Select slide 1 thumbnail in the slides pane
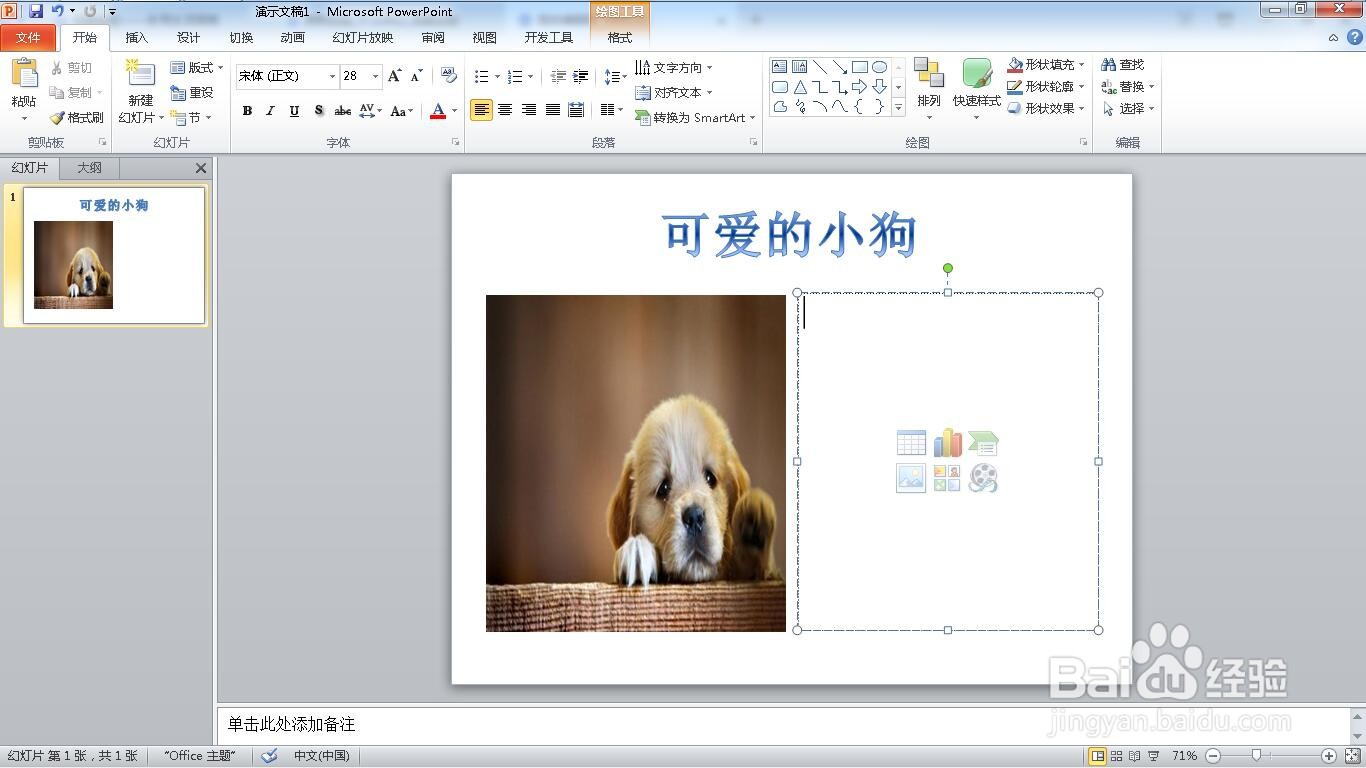The width and height of the screenshot is (1366, 768). click(114, 256)
